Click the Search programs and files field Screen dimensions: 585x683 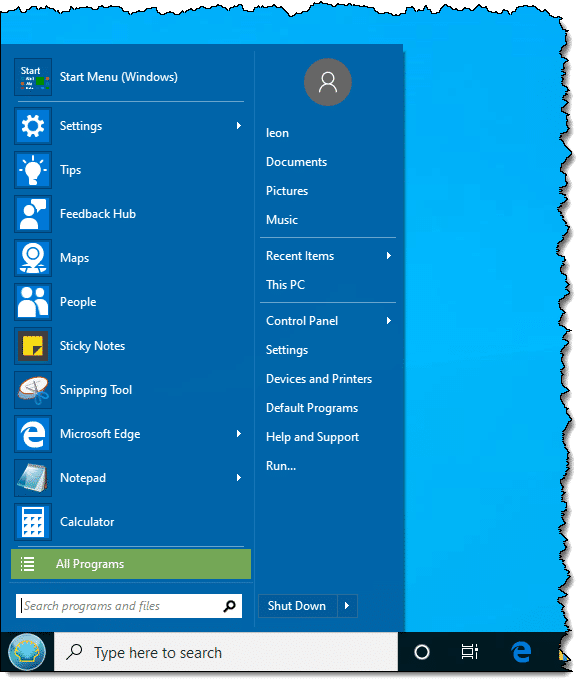(129, 606)
